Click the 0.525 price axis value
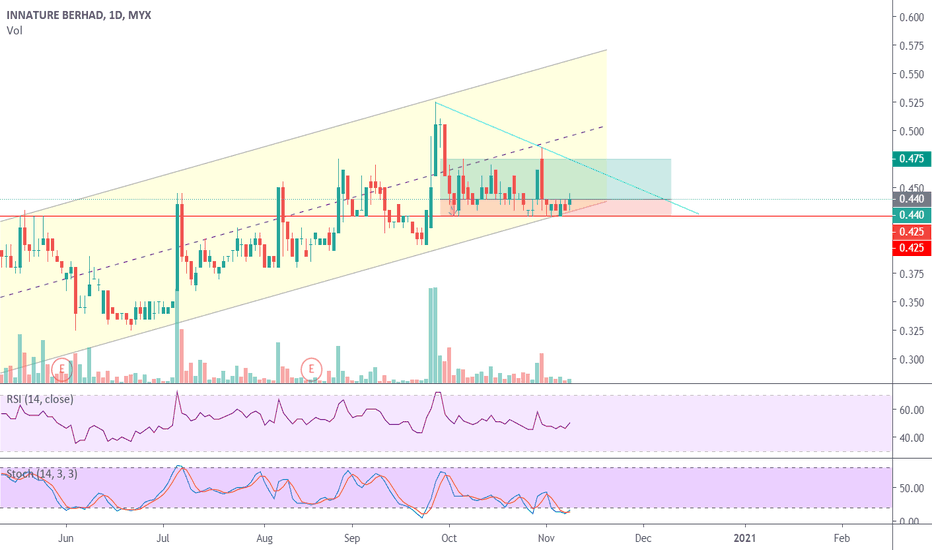The image size is (932, 550). [911, 103]
